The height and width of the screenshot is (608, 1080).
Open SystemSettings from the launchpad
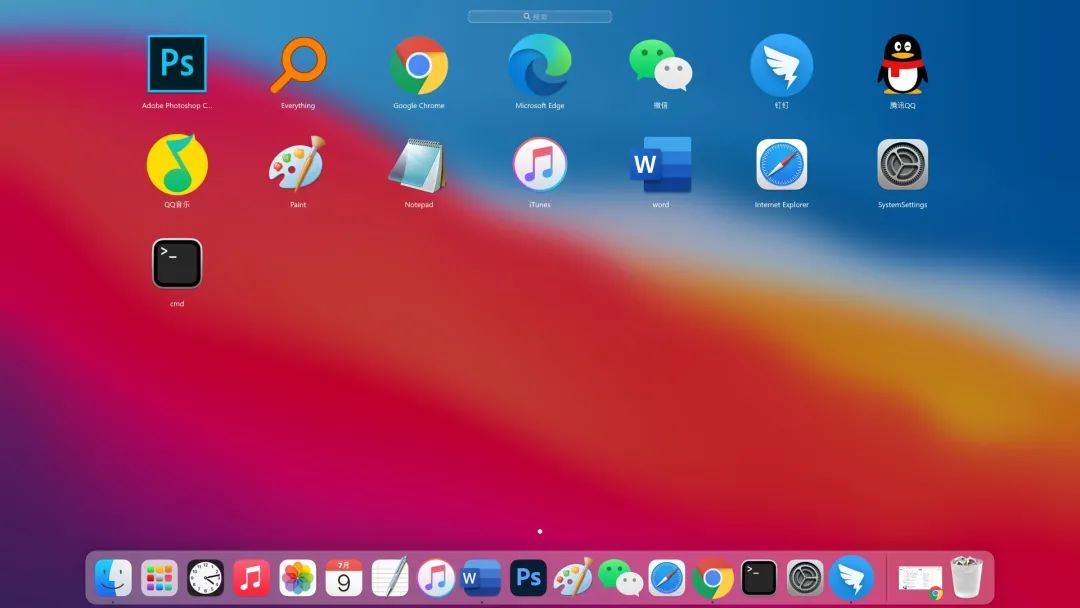[902, 165]
